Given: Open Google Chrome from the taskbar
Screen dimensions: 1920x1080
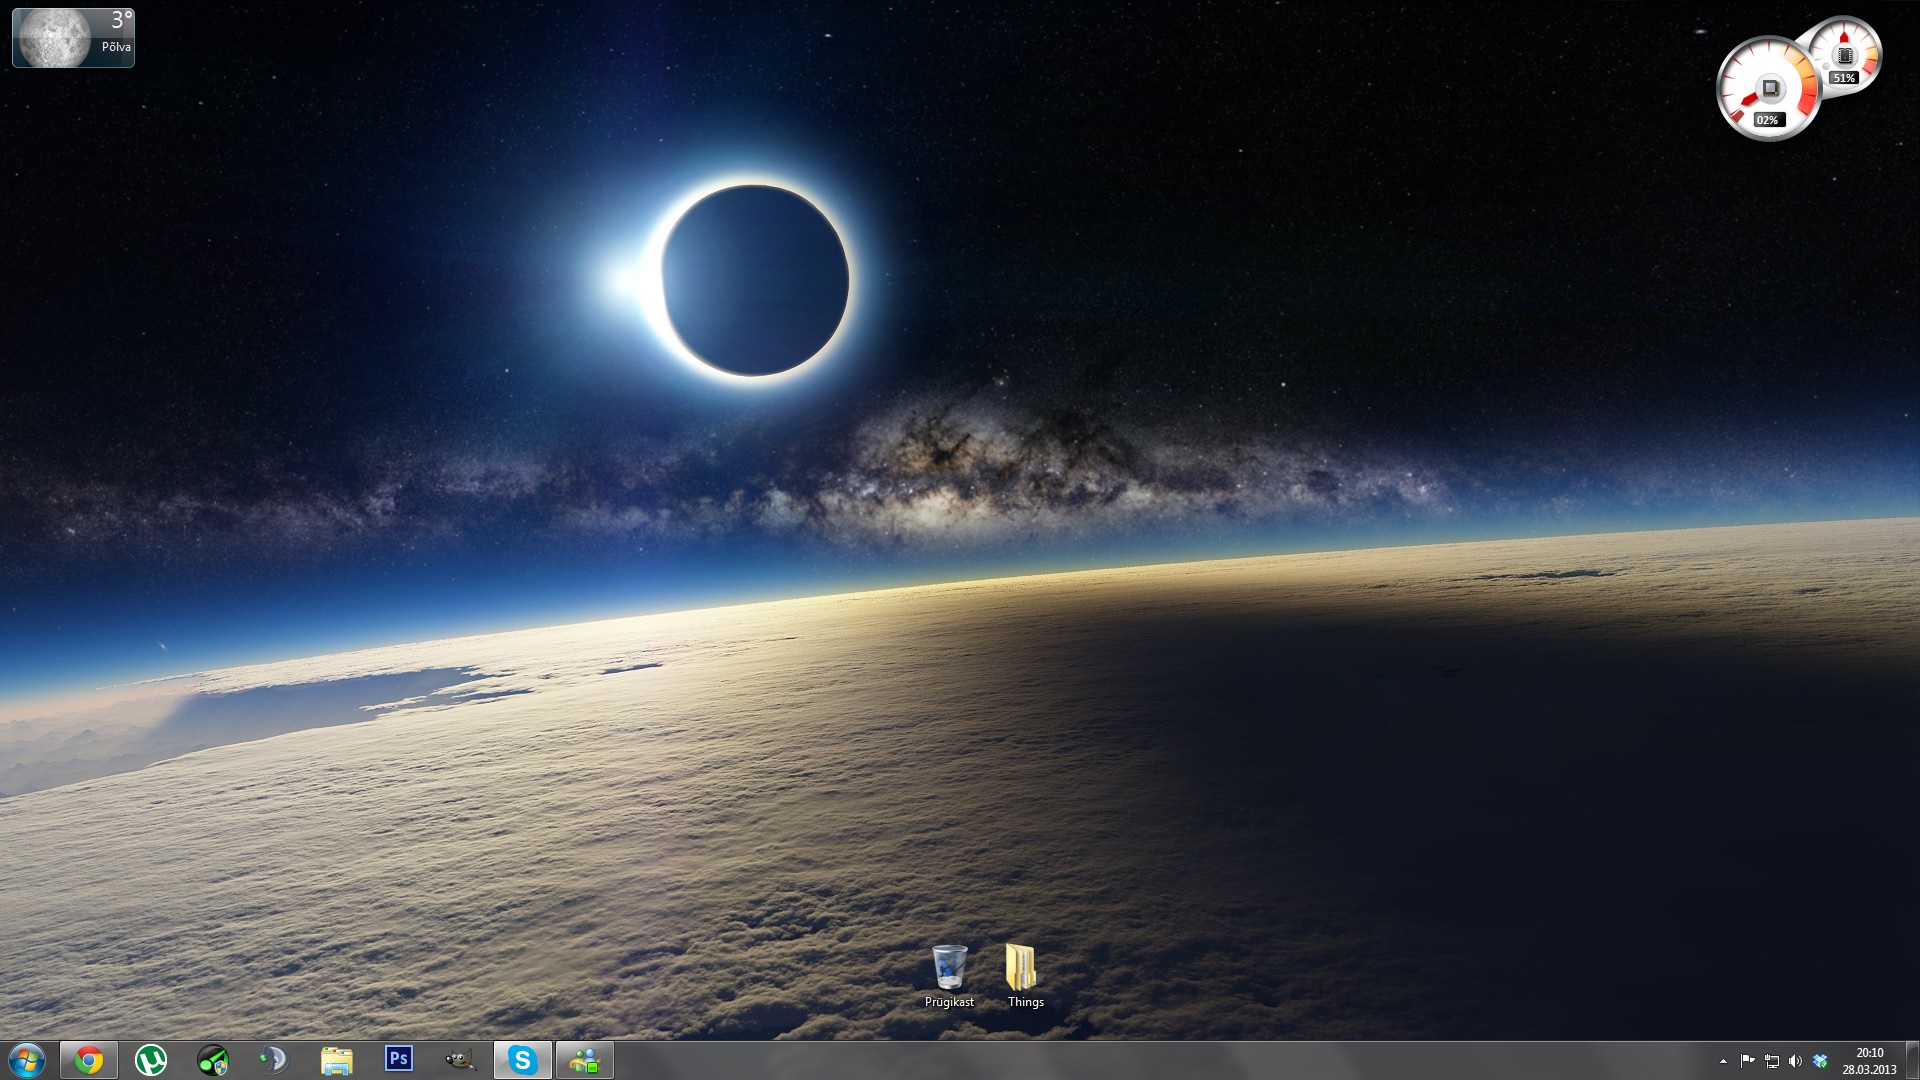Looking at the screenshot, I should (x=89, y=1060).
